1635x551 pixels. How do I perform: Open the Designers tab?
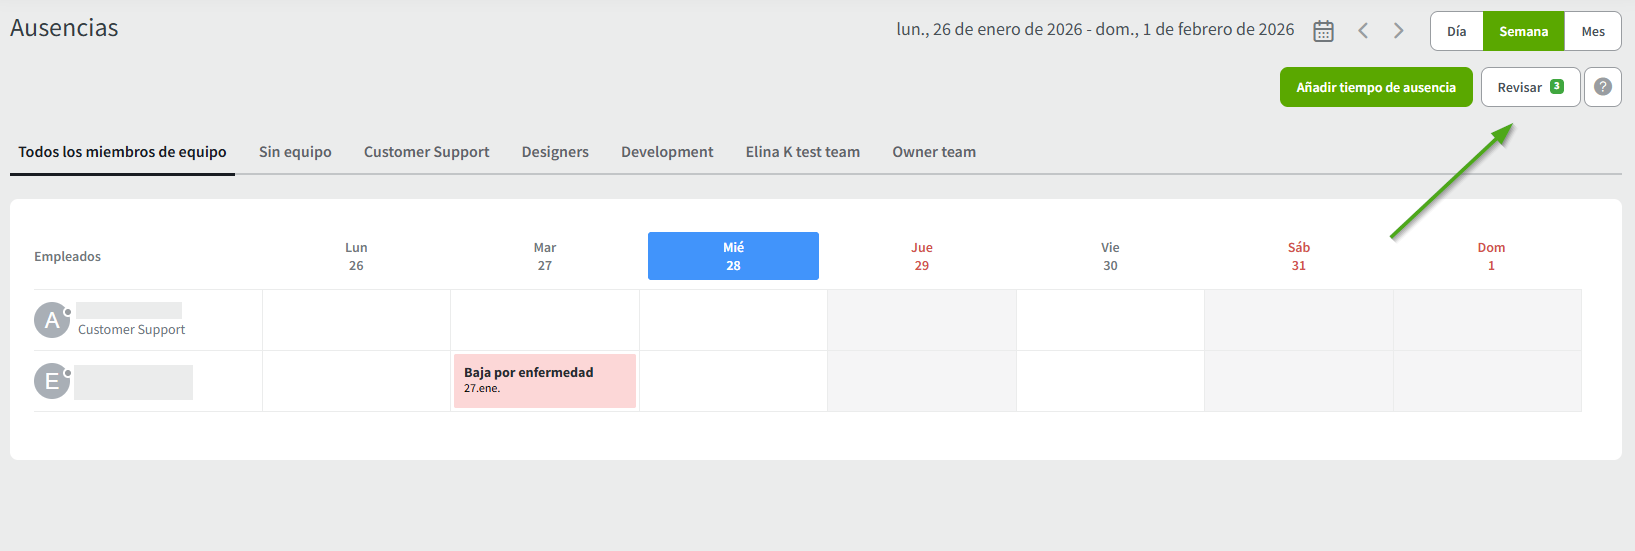[x=555, y=152]
